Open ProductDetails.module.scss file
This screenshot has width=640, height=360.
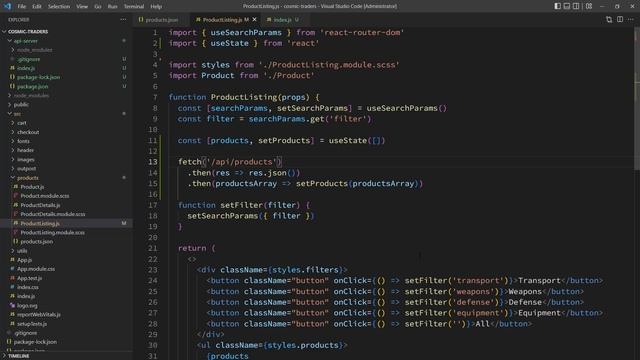pyautogui.click(x=53, y=214)
